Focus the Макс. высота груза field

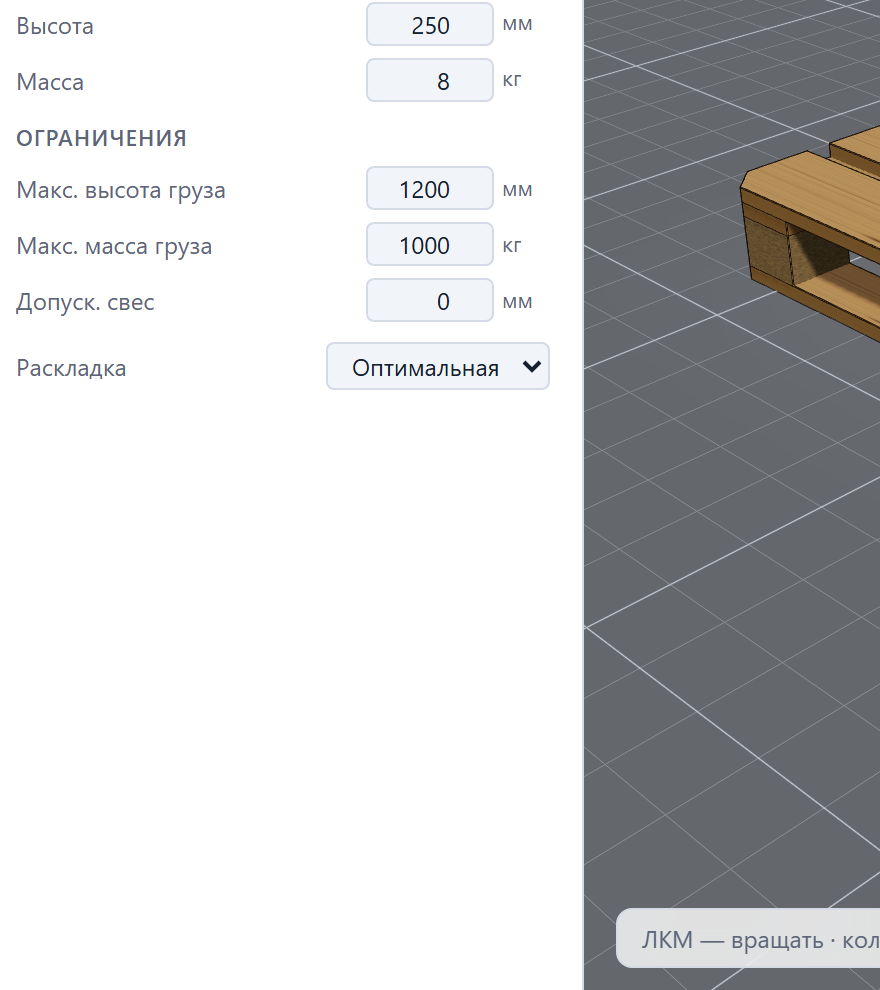430,188
